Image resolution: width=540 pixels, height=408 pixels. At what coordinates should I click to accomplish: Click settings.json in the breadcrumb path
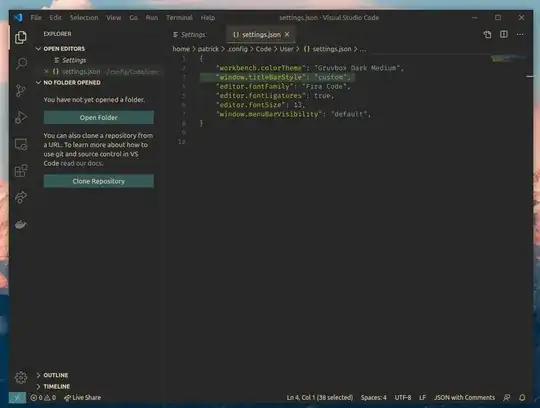click(328, 49)
